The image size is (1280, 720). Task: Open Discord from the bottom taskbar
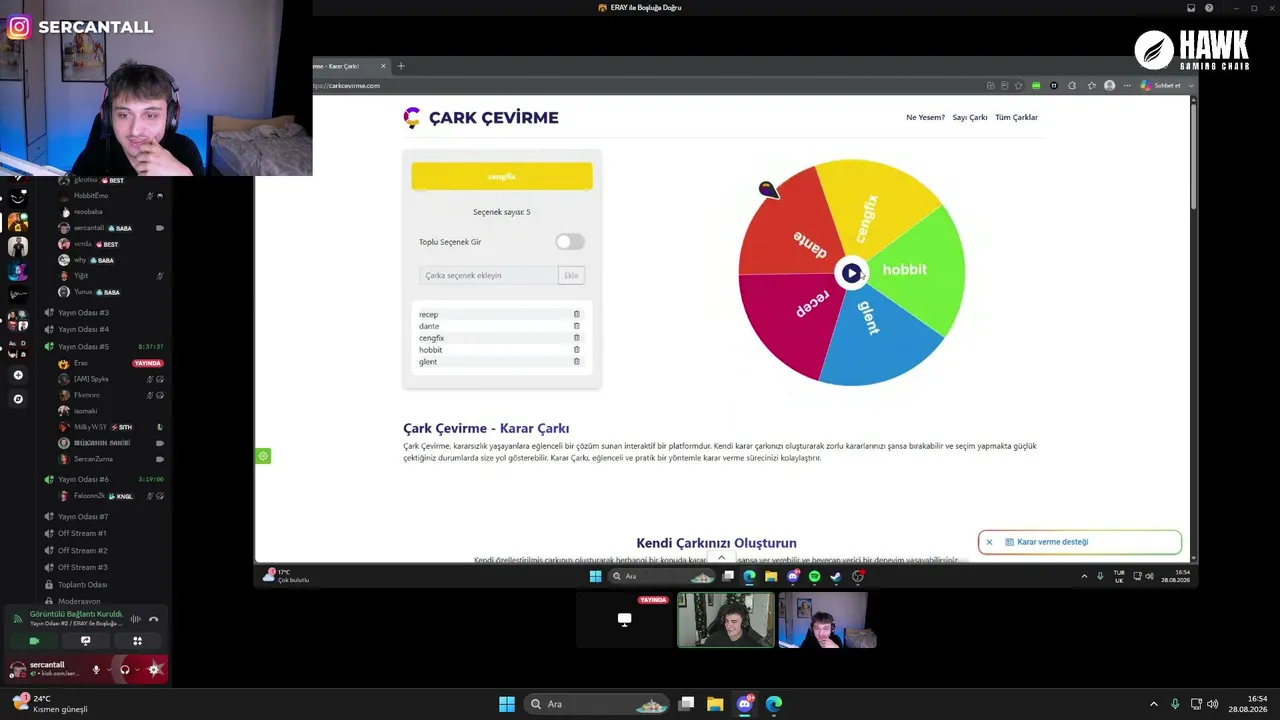pos(744,704)
